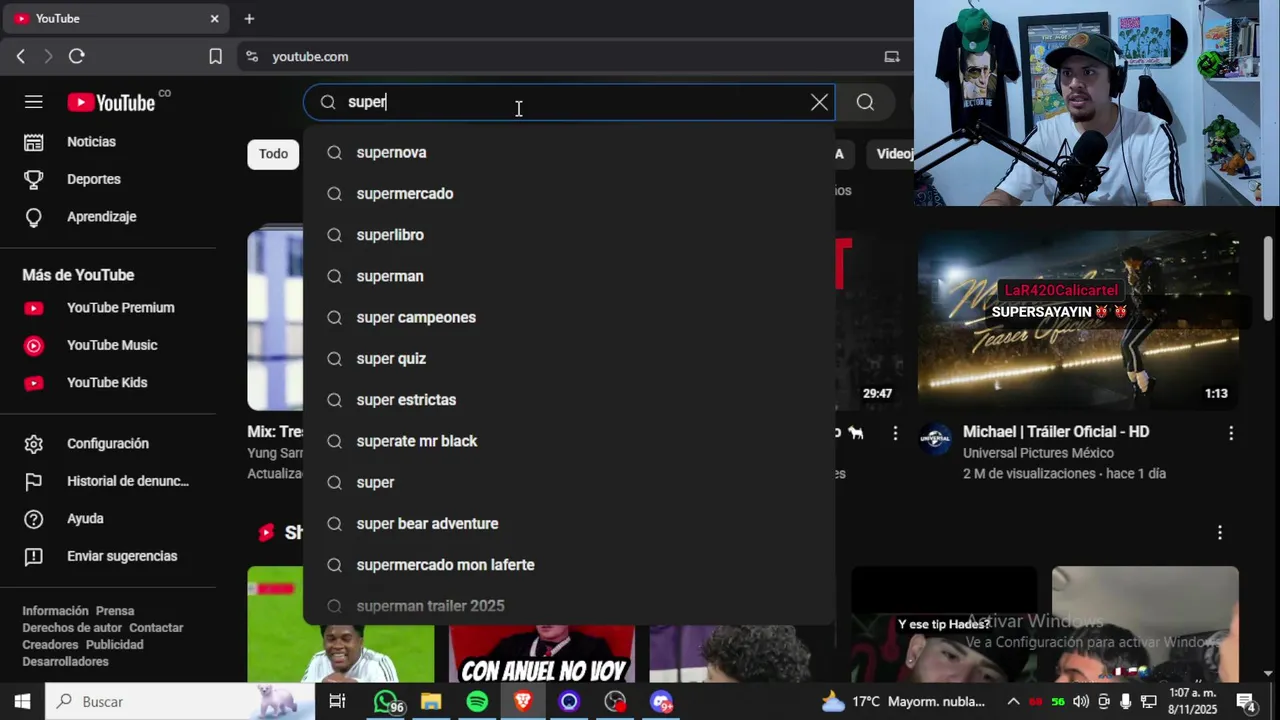Open a new browser tab with plus
The width and height of the screenshot is (1280, 720).
click(x=249, y=18)
